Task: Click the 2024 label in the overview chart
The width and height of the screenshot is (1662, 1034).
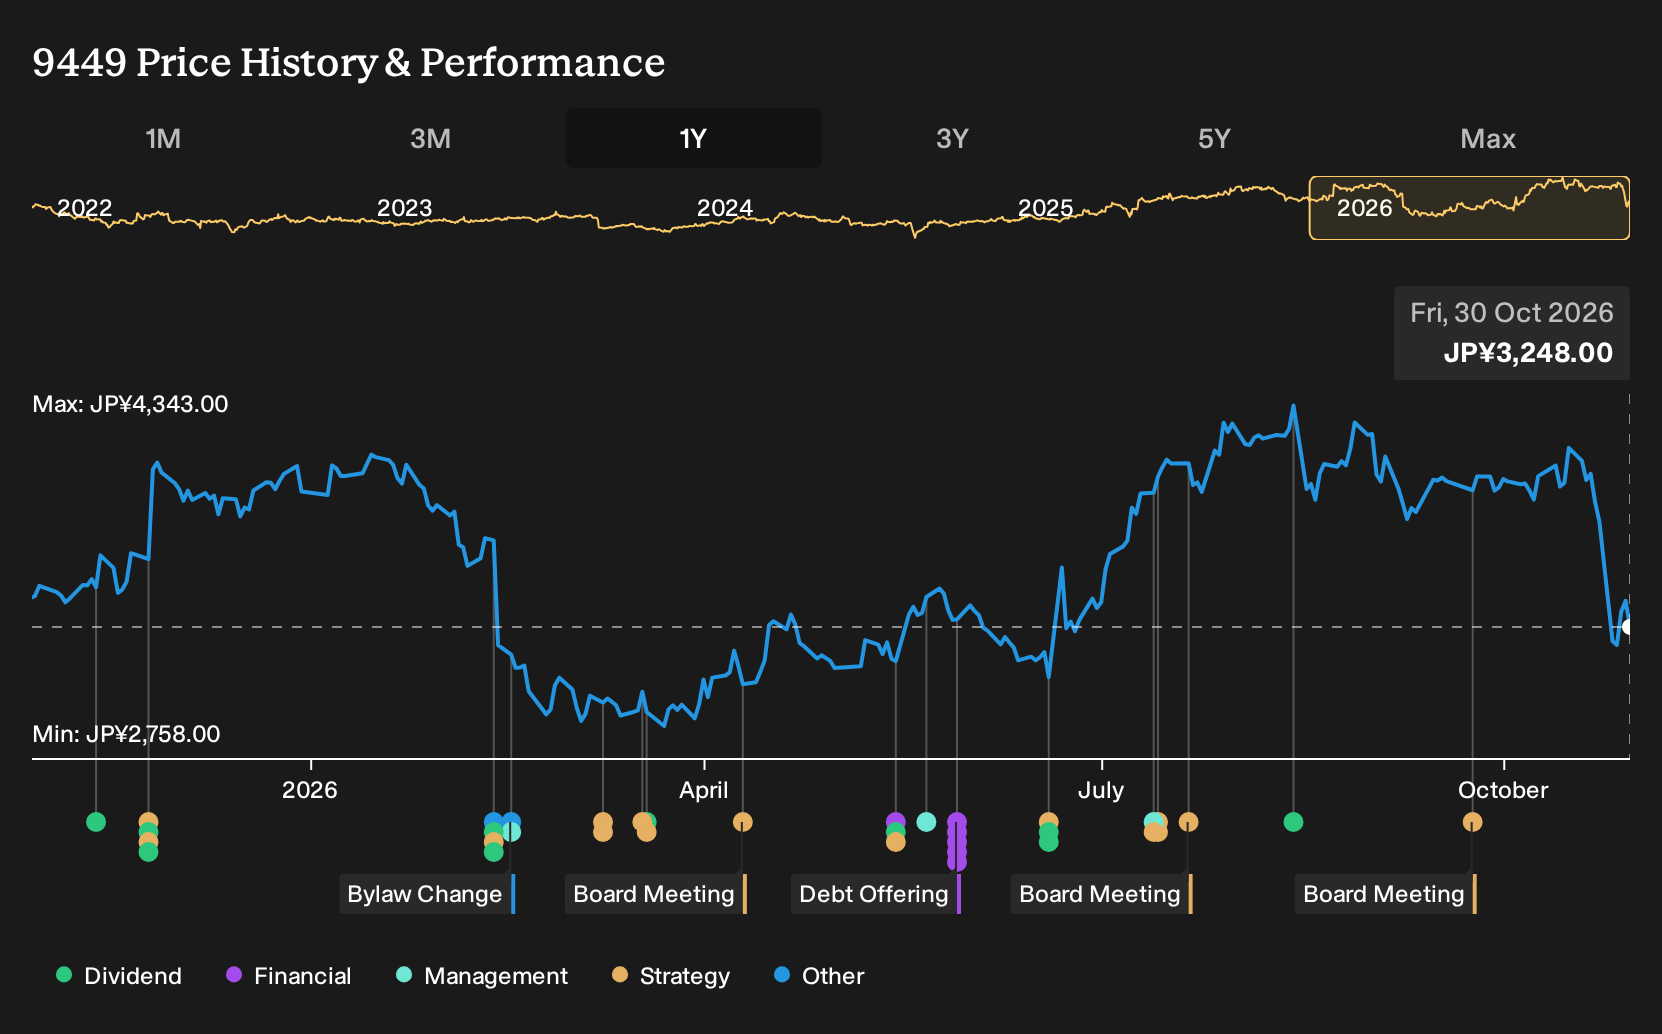Action: (724, 208)
